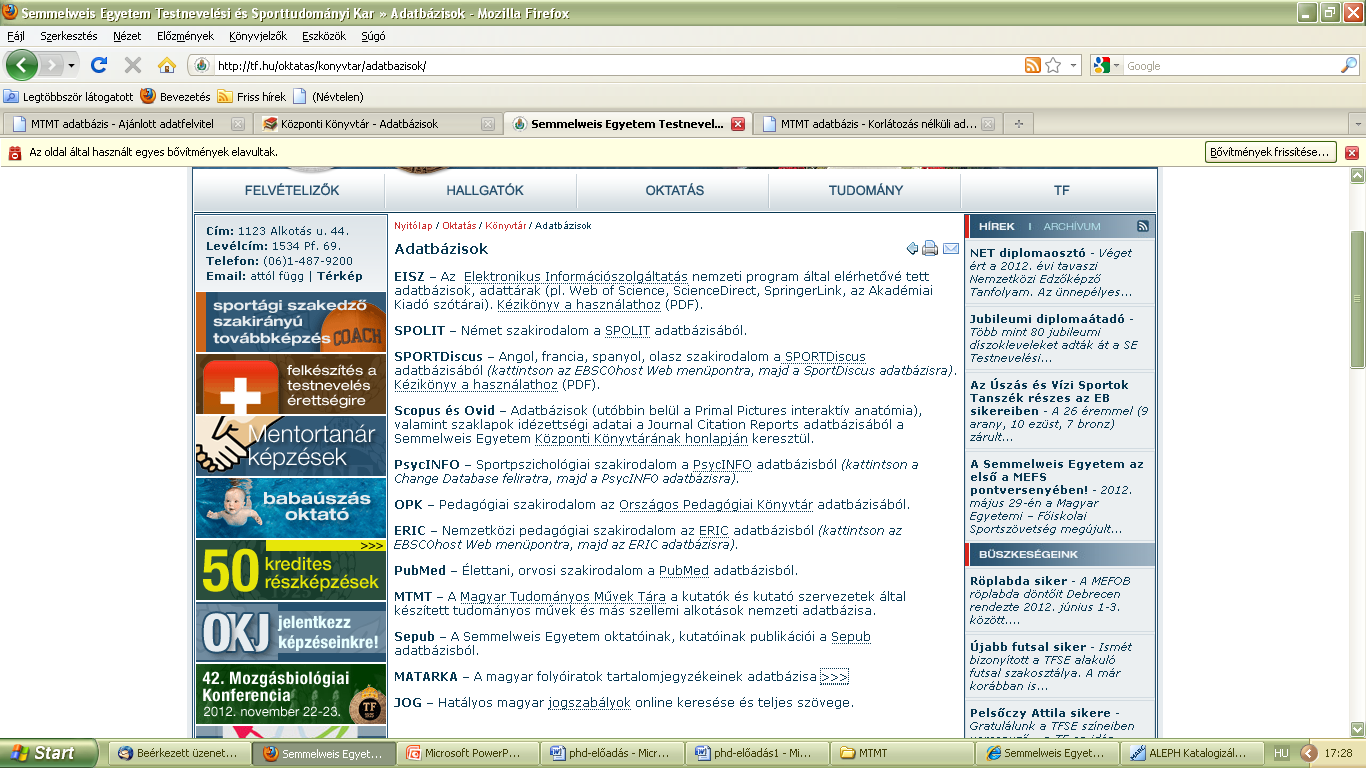Stop loading with the X toolbar icon
Viewport: 1366px width, 768px height.
pos(132,65)
